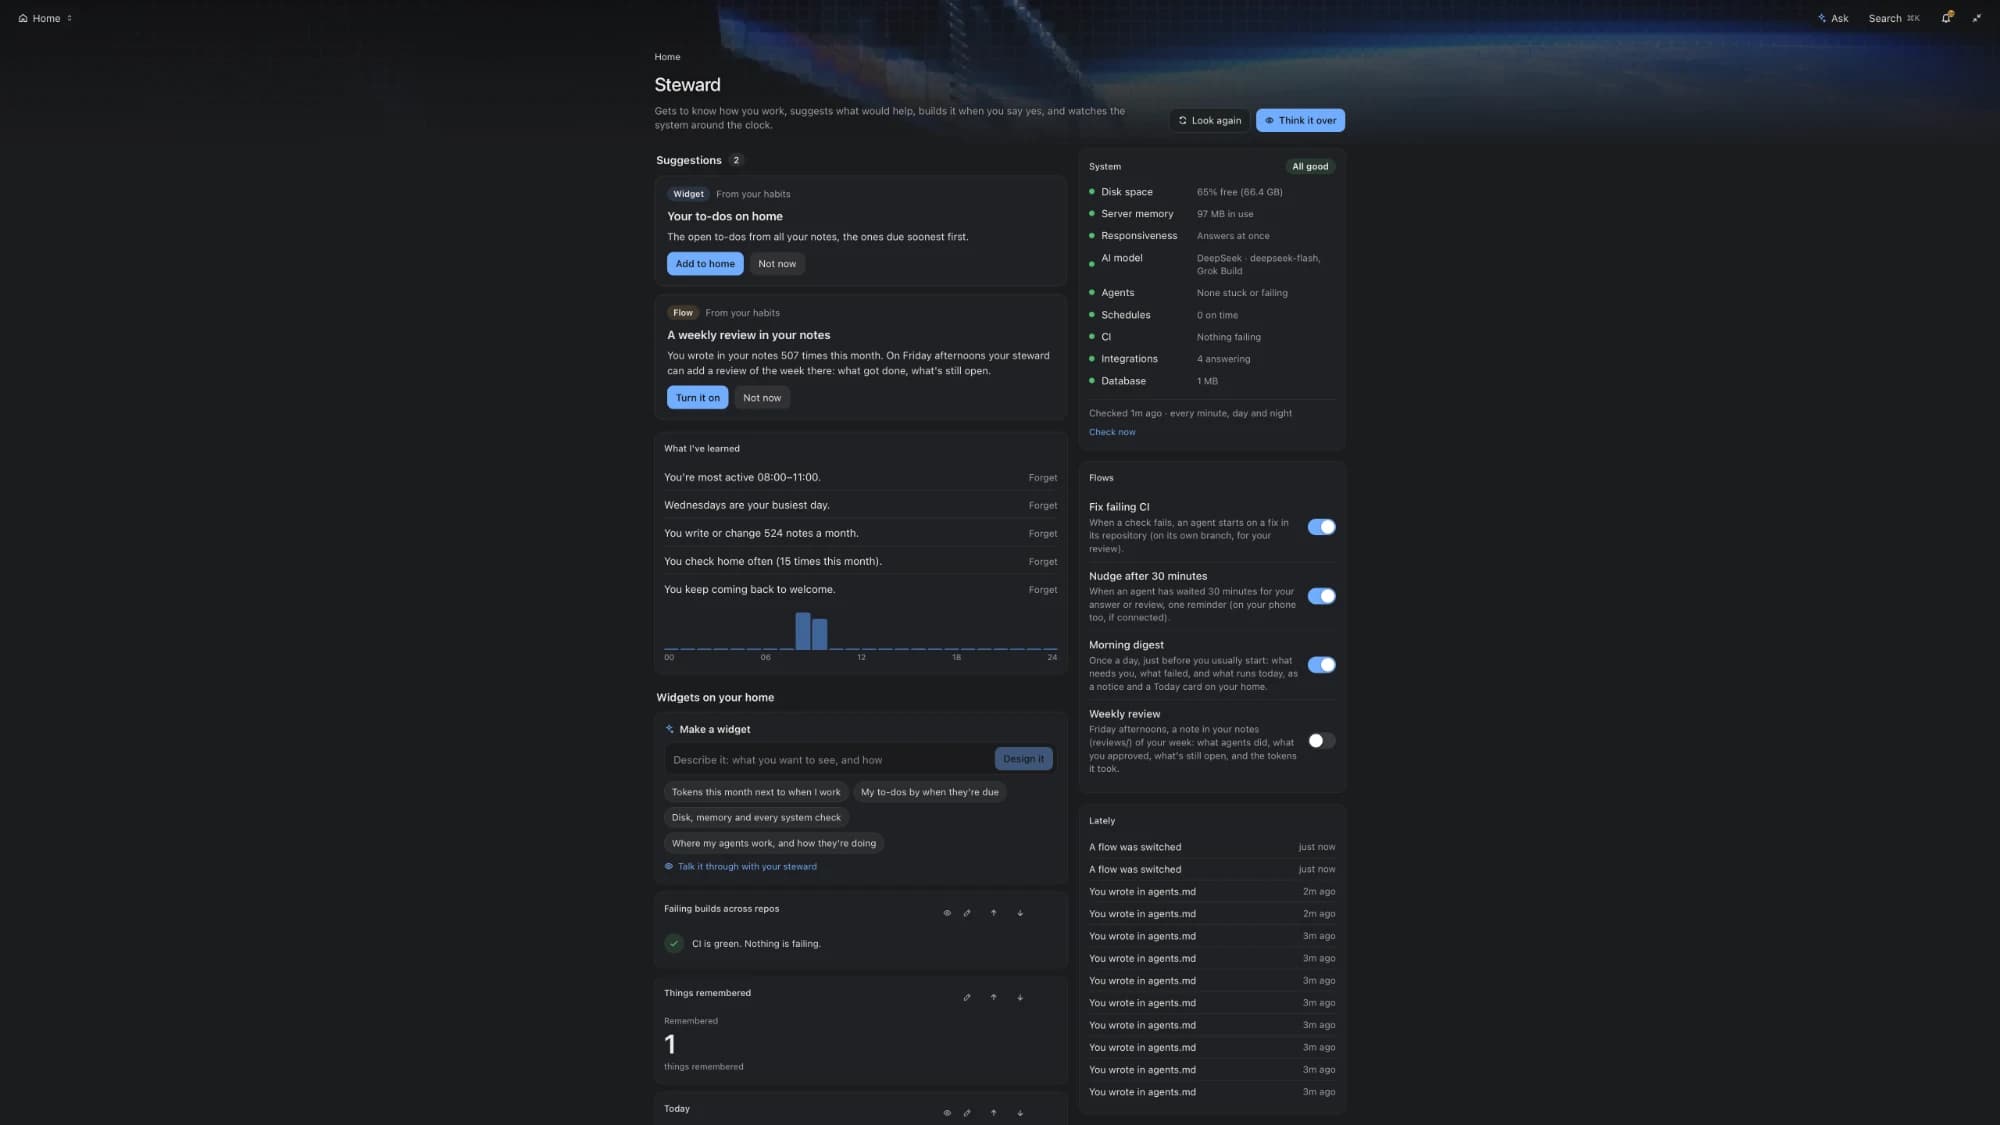This screenshot has width=2000, height=1125.
Task: Pick 'My to-dos by when they're due'
Action: 929,792
